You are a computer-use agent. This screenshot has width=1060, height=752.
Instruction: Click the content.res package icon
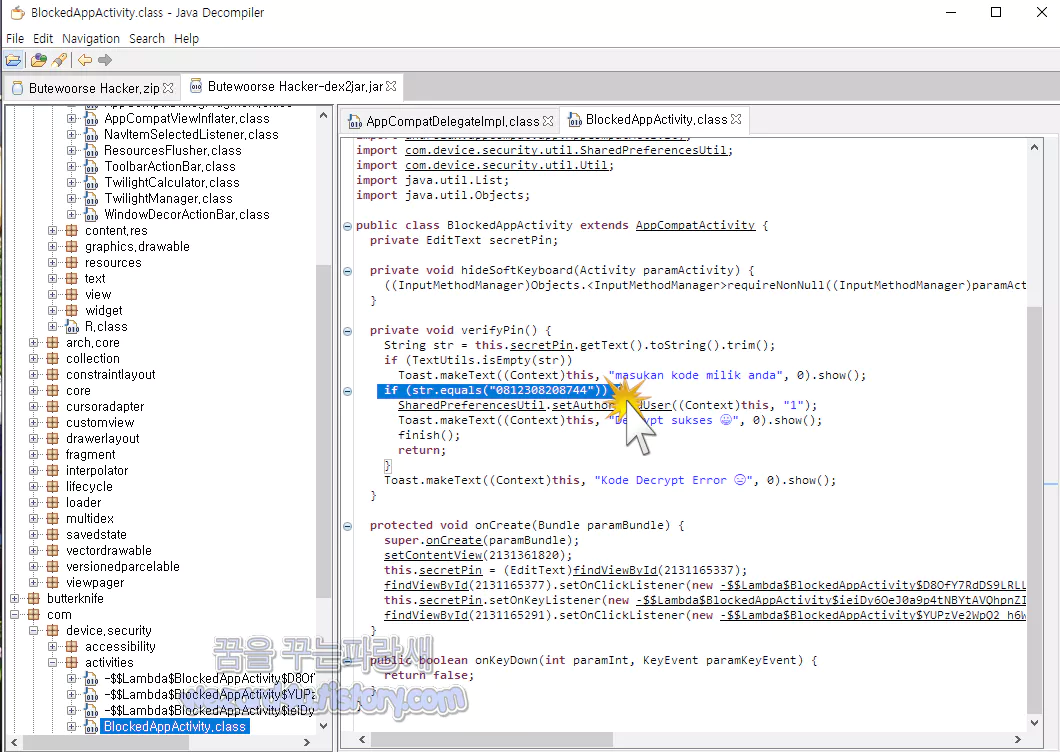point(72,231)
